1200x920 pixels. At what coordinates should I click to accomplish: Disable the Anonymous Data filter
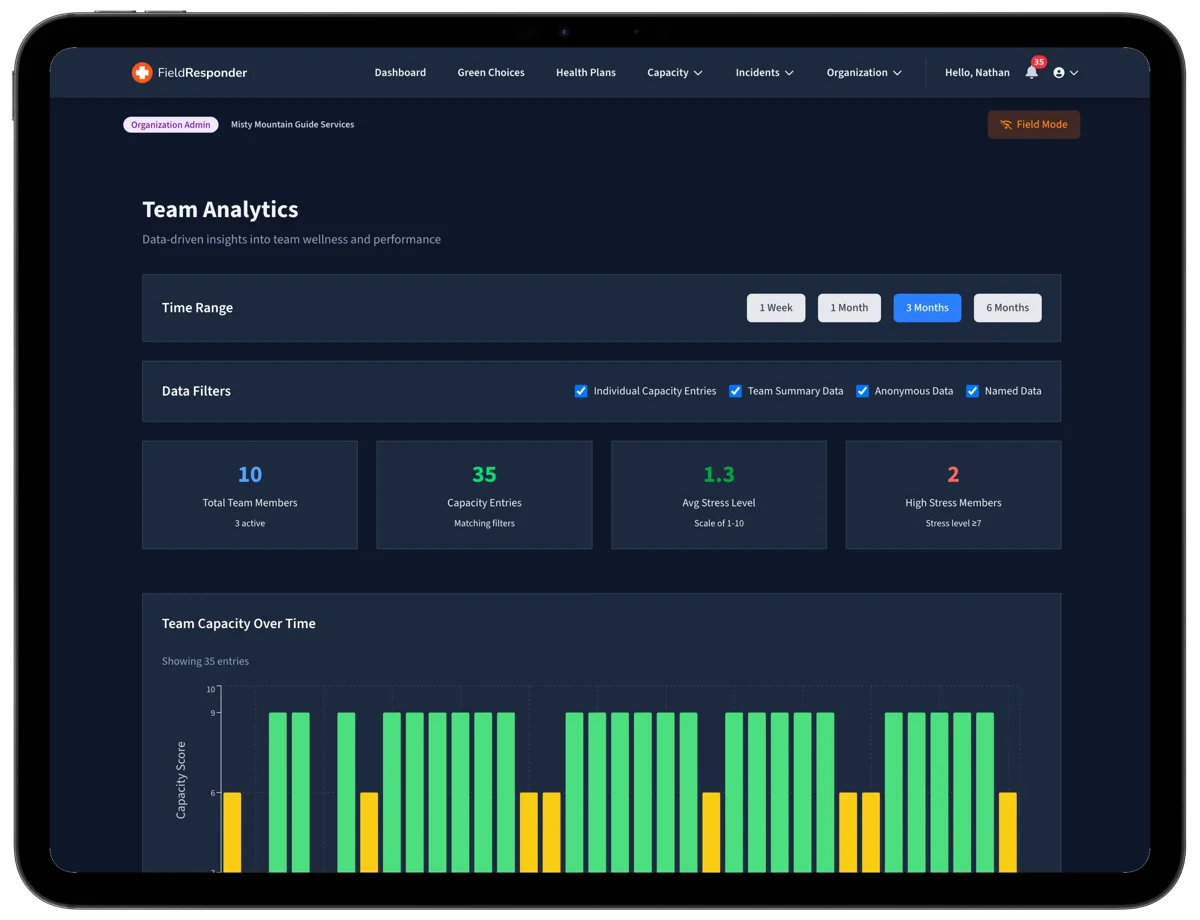(862, 391)
